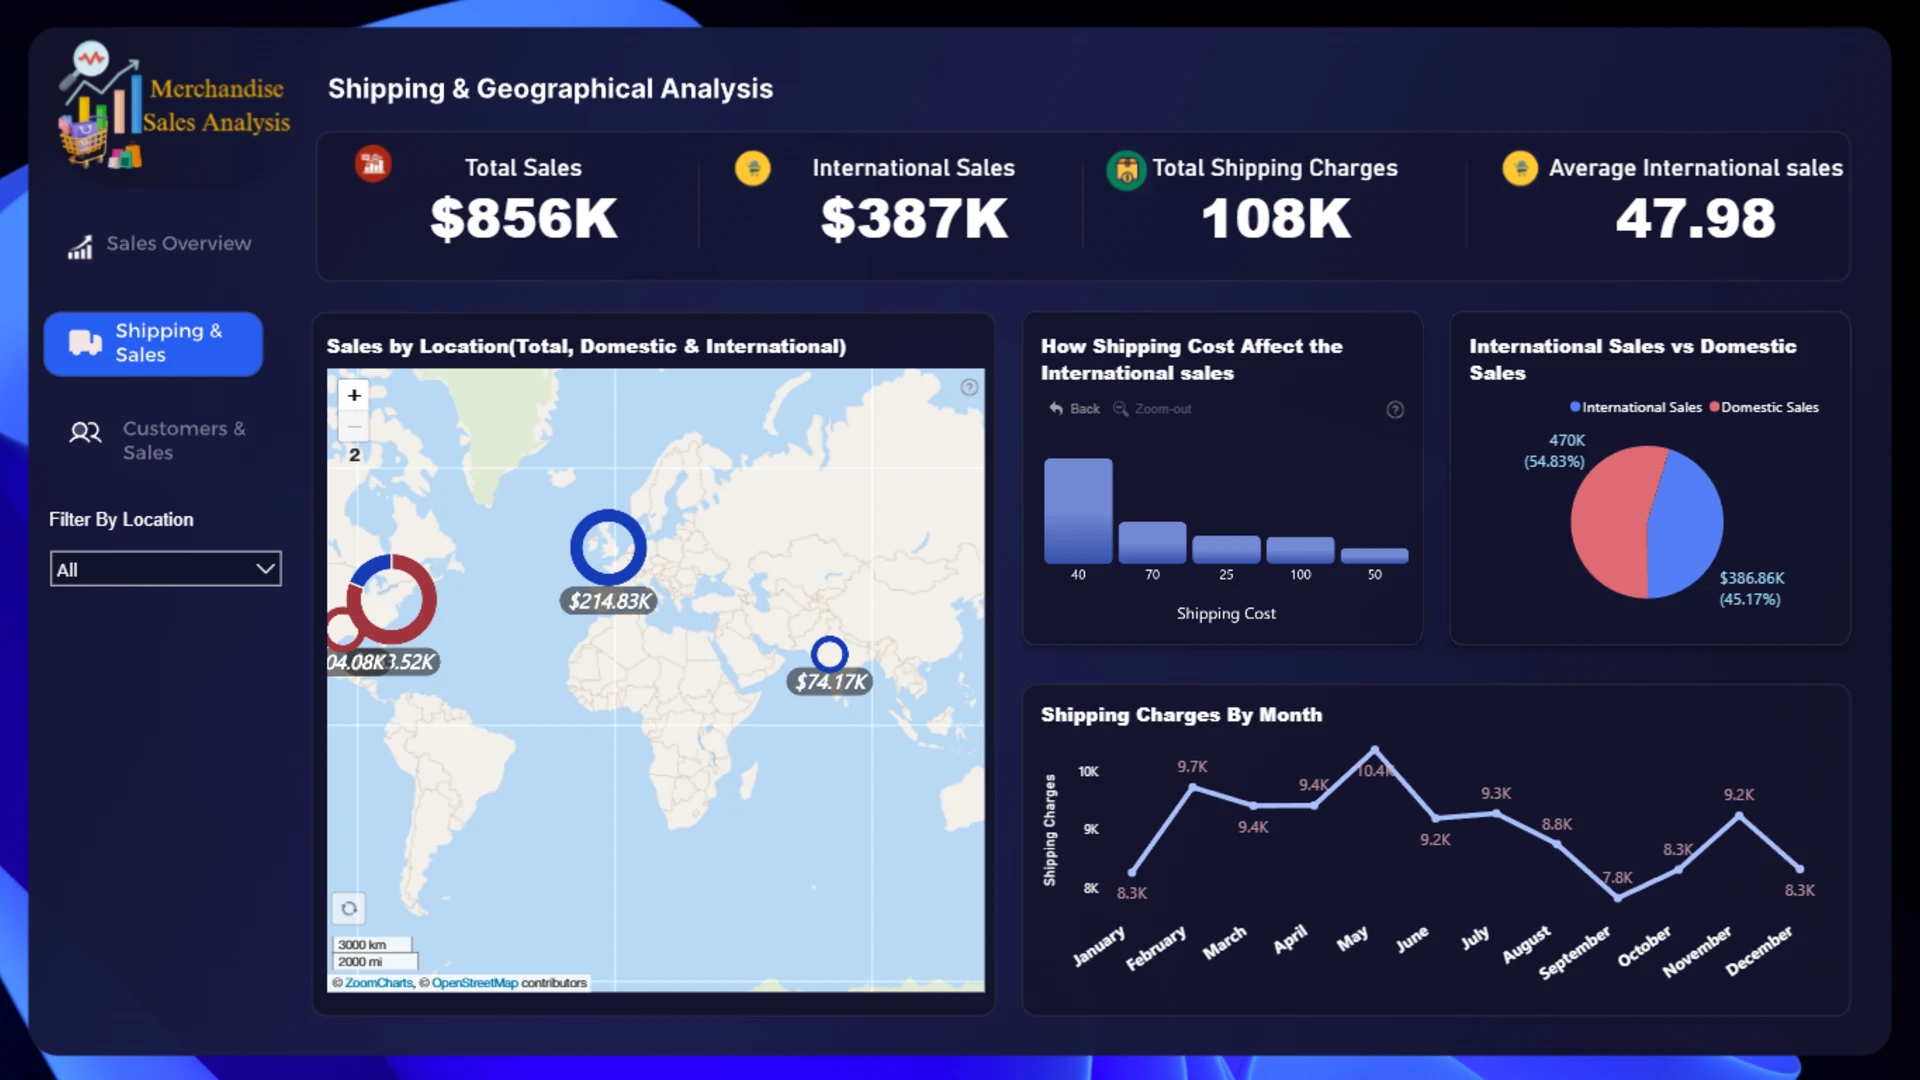Select the $214.83K Europe map donut

click(x=608, y=547)
